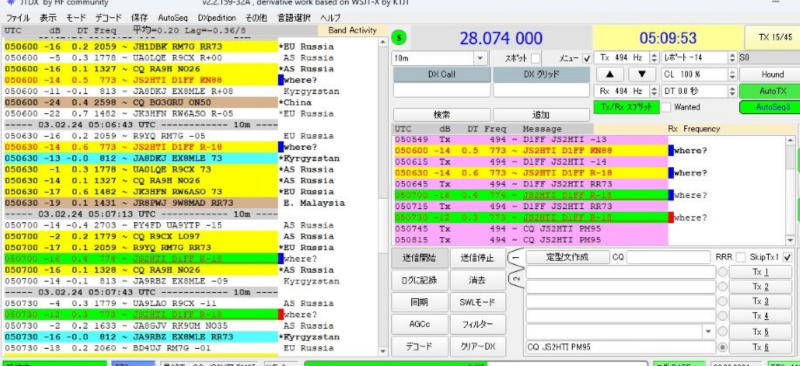The width and height of the screenshot is (800, 366).
Task: Click the ログに記録 button
Action: pyautogui.click(x=420, y=280)
